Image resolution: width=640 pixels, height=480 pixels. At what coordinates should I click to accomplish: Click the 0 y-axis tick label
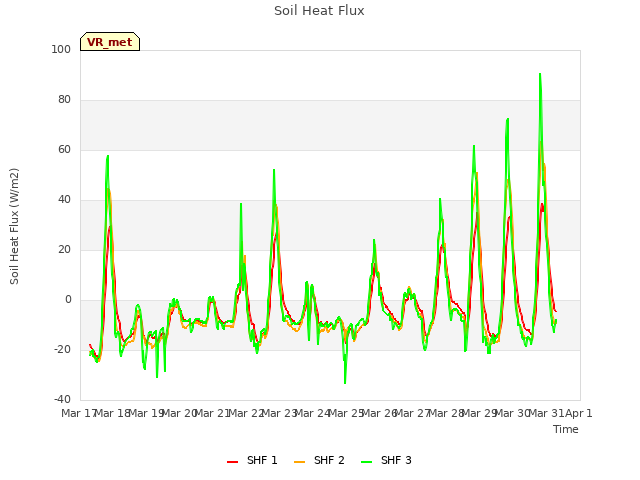pyautogui.click(x=68, y=300)
